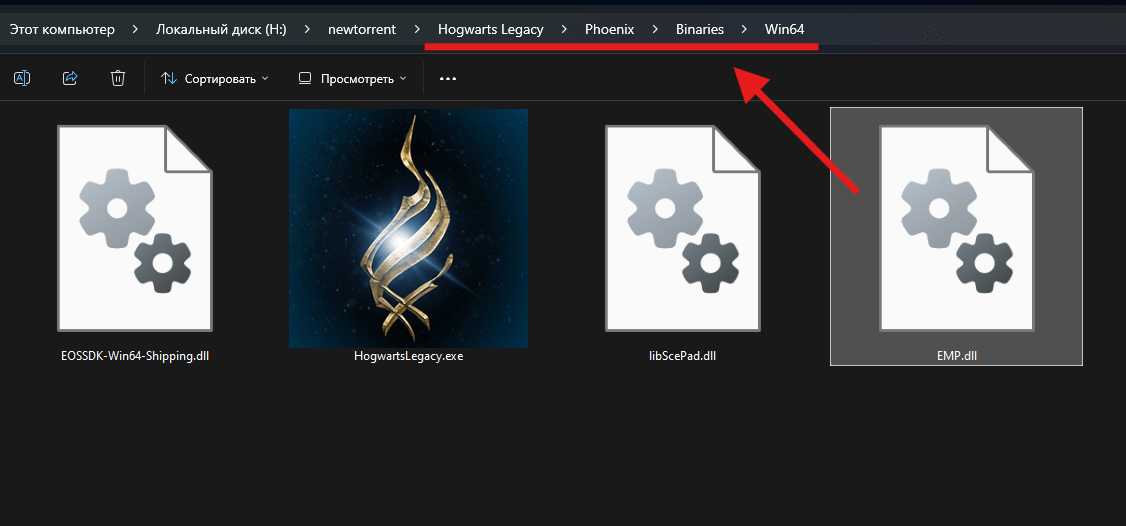1126x526 pixels.
Task: Select the EOSSDK-Win64-Shipping.dll file icon
Action: click(135, 229)
